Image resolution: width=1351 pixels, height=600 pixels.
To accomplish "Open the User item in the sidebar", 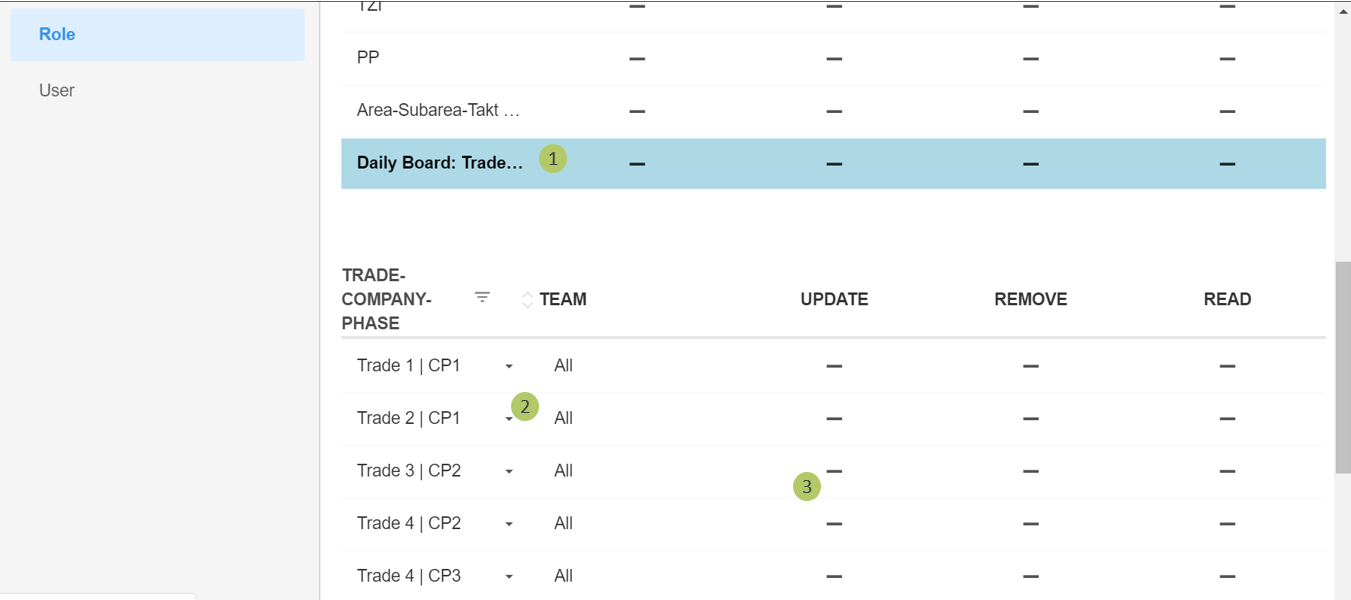I will pos(57,90).
